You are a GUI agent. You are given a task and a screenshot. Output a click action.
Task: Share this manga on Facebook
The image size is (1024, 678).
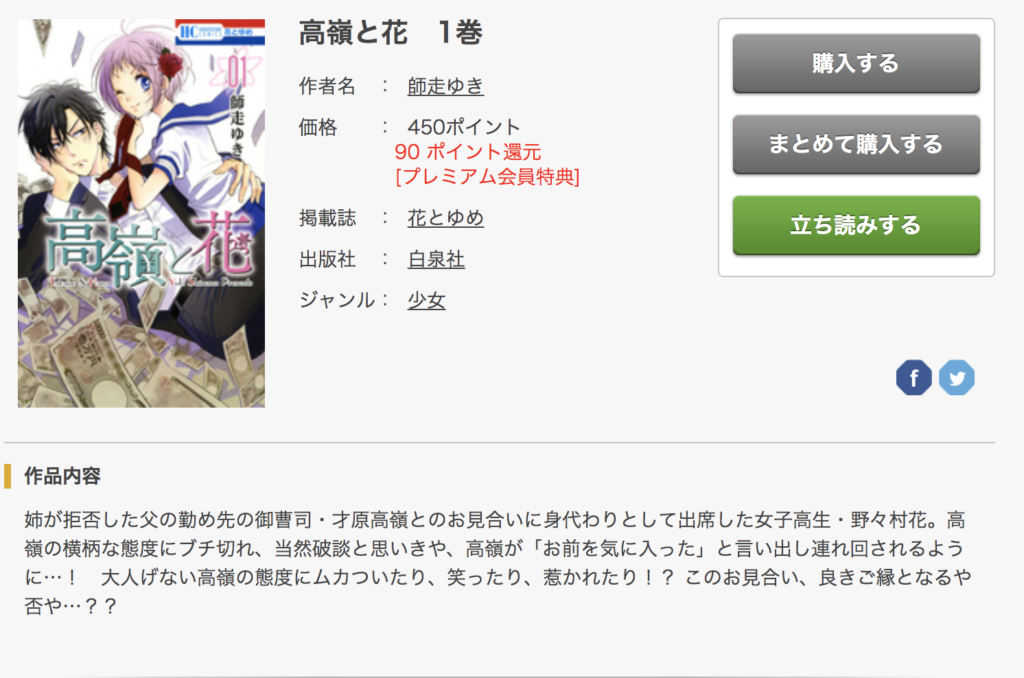click(914, 378)
